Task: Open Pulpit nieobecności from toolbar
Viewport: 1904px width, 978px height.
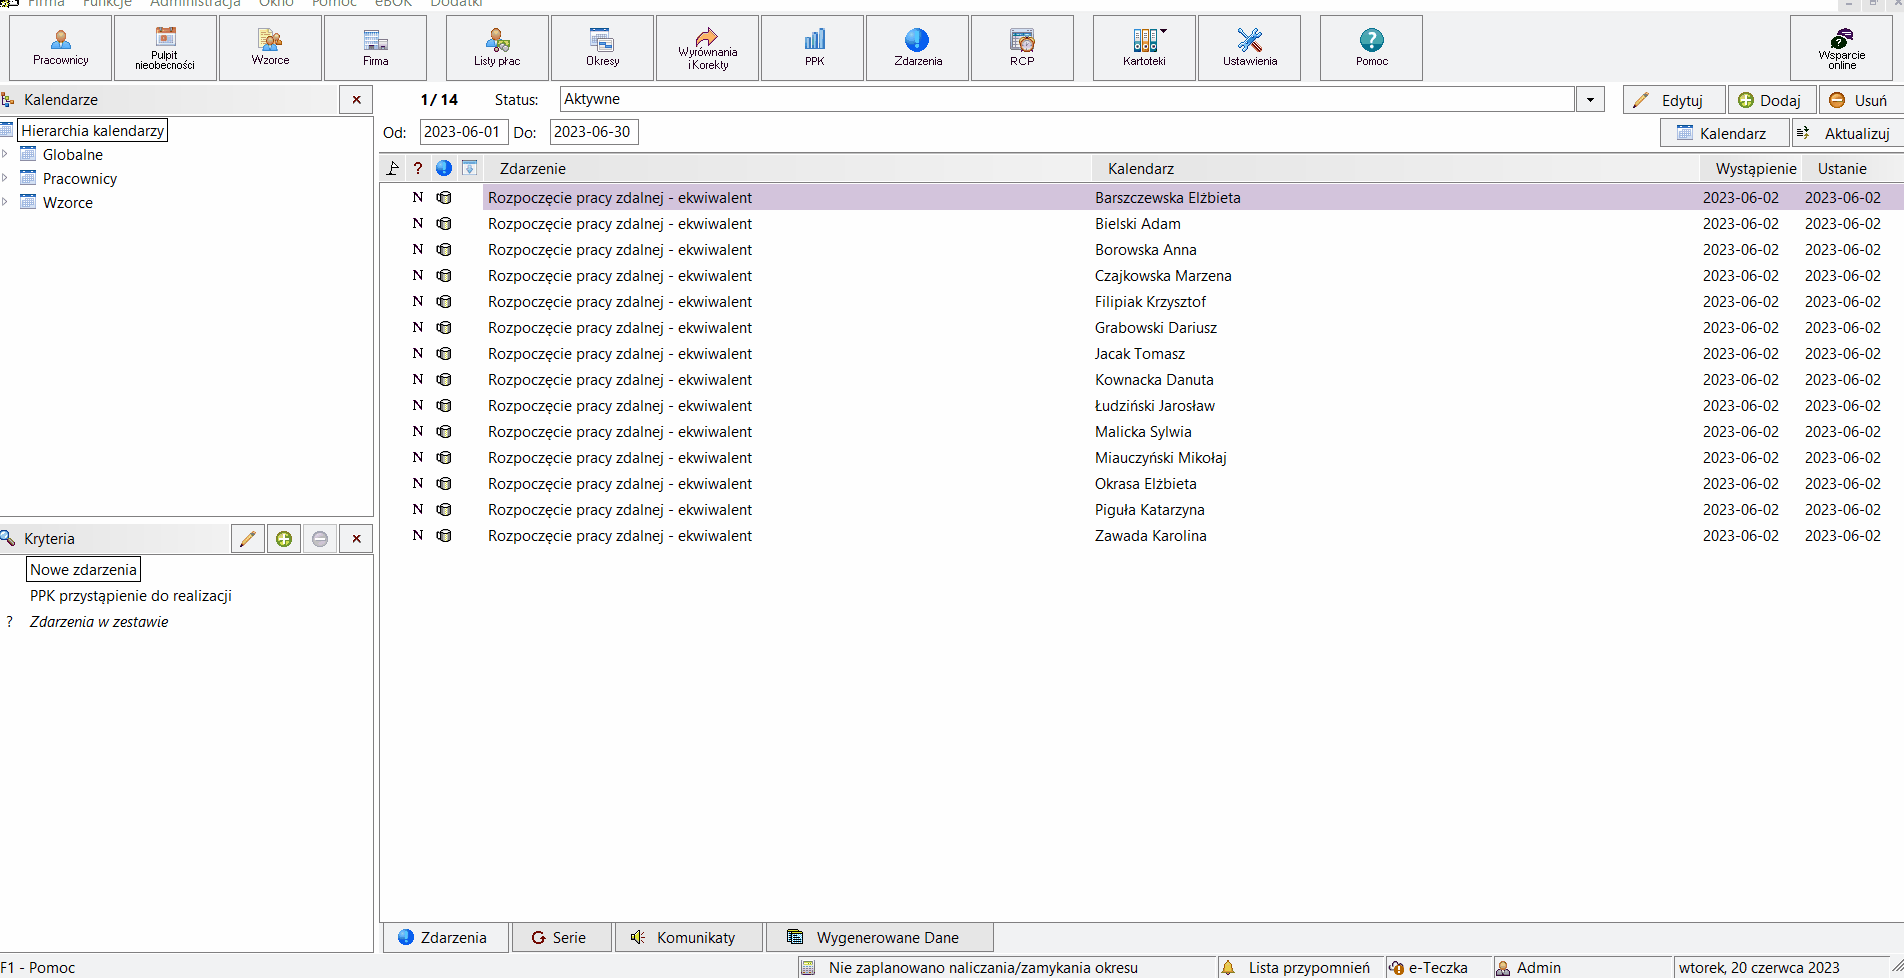Action: (x=165, y=48)
